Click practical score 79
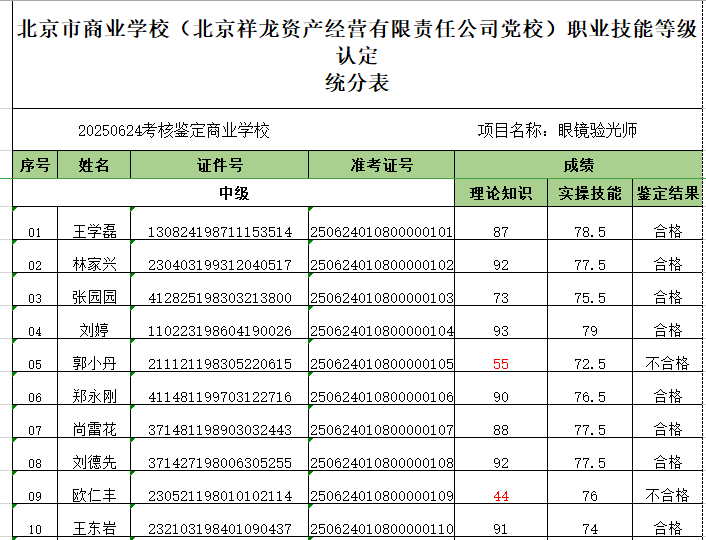Viewport: 706px width, 540px height. point(590,331)
